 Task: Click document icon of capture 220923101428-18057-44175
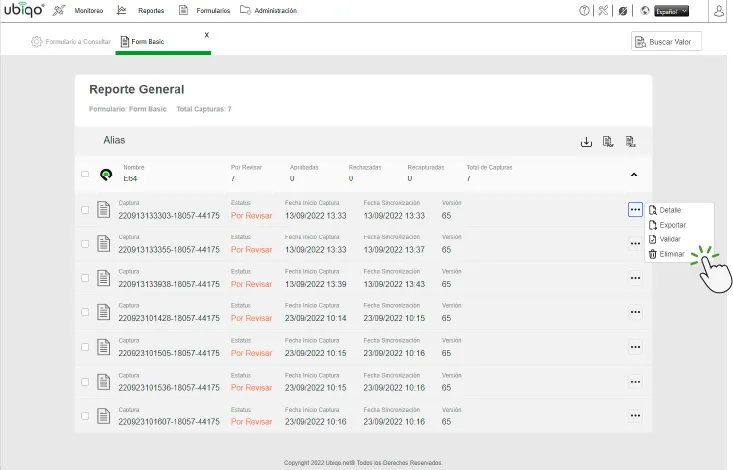coord(104,312)
